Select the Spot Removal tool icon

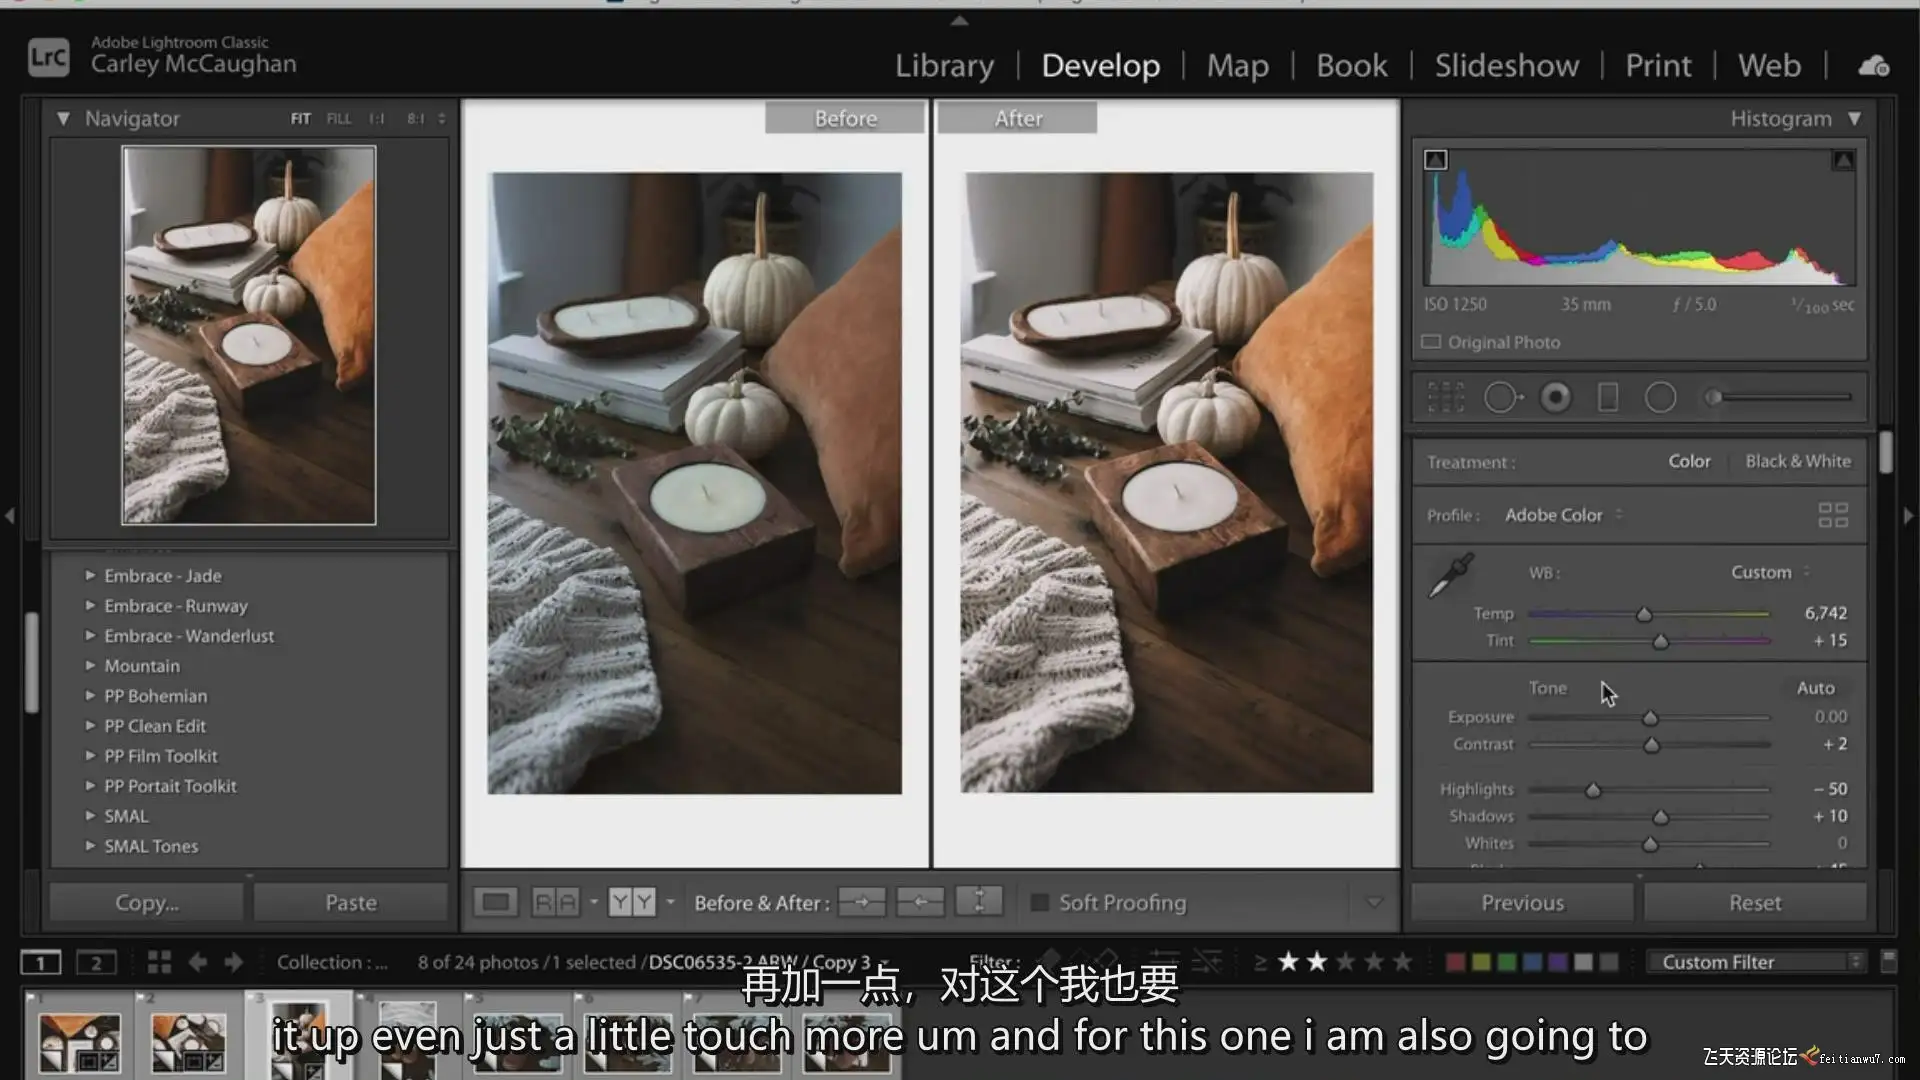pyautogui.click(x=1500, y=397)
